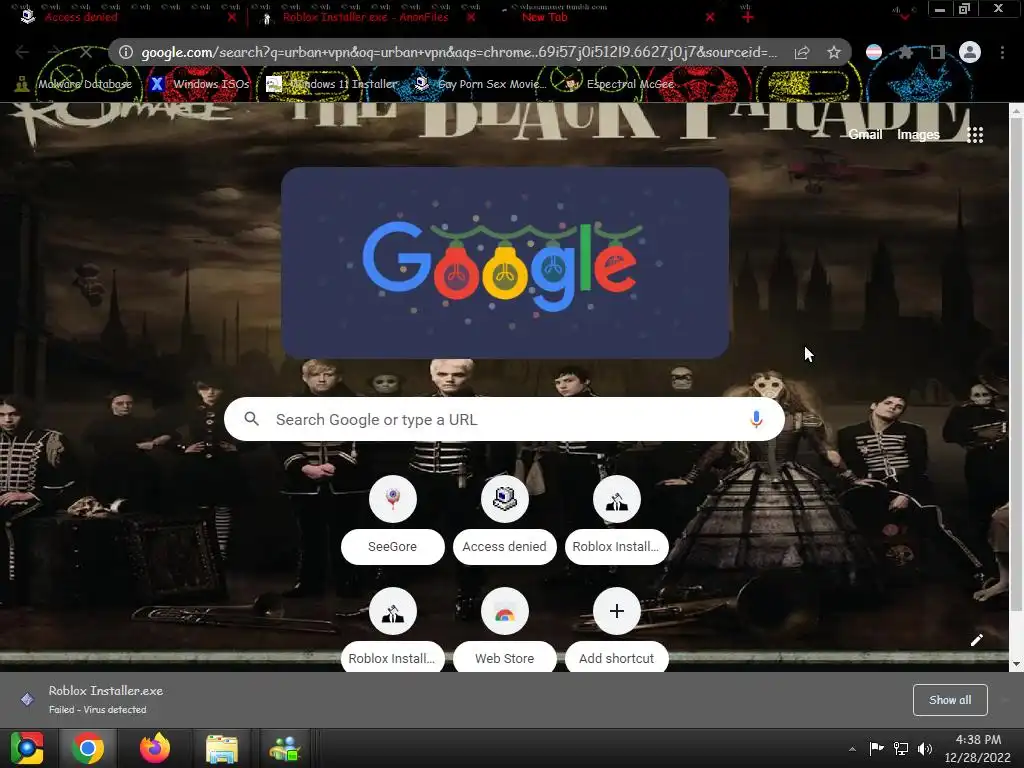The width and height of the screenshot is (1024, 768).
Task: Open Chrome in the taskbar
Action: (x=87, y=748)
